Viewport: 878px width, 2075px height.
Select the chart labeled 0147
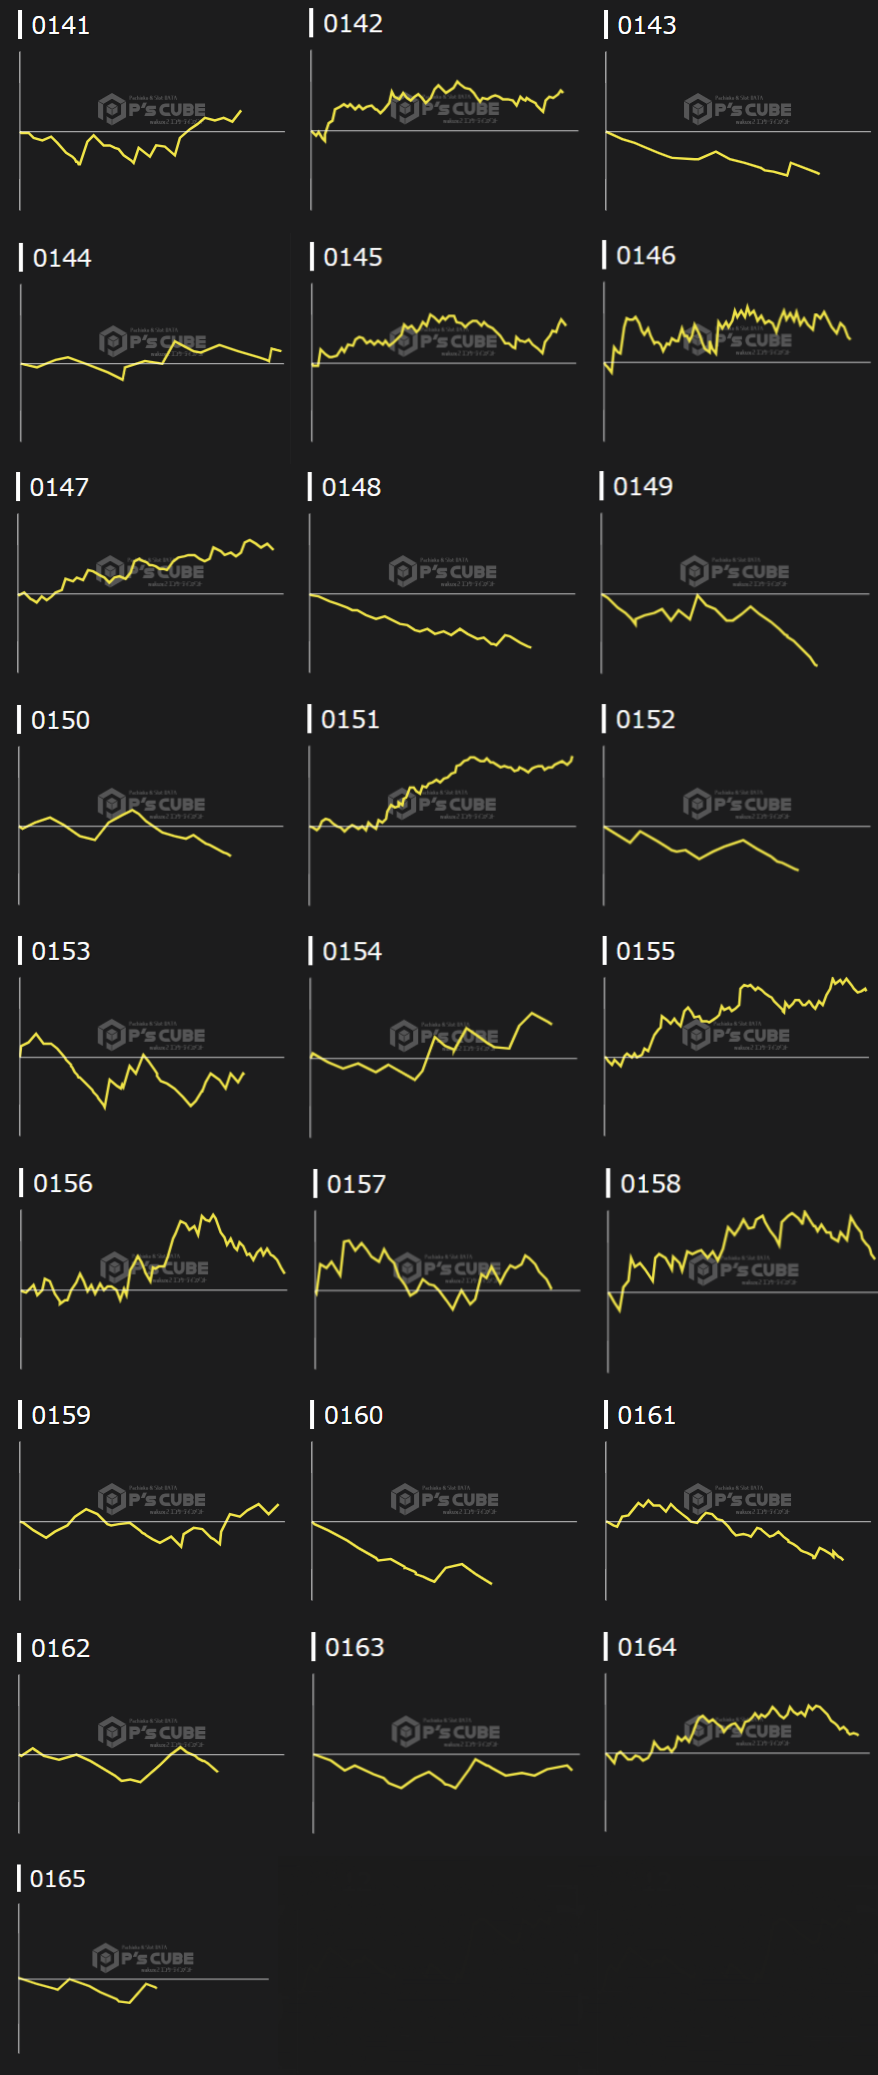point(151,594)
